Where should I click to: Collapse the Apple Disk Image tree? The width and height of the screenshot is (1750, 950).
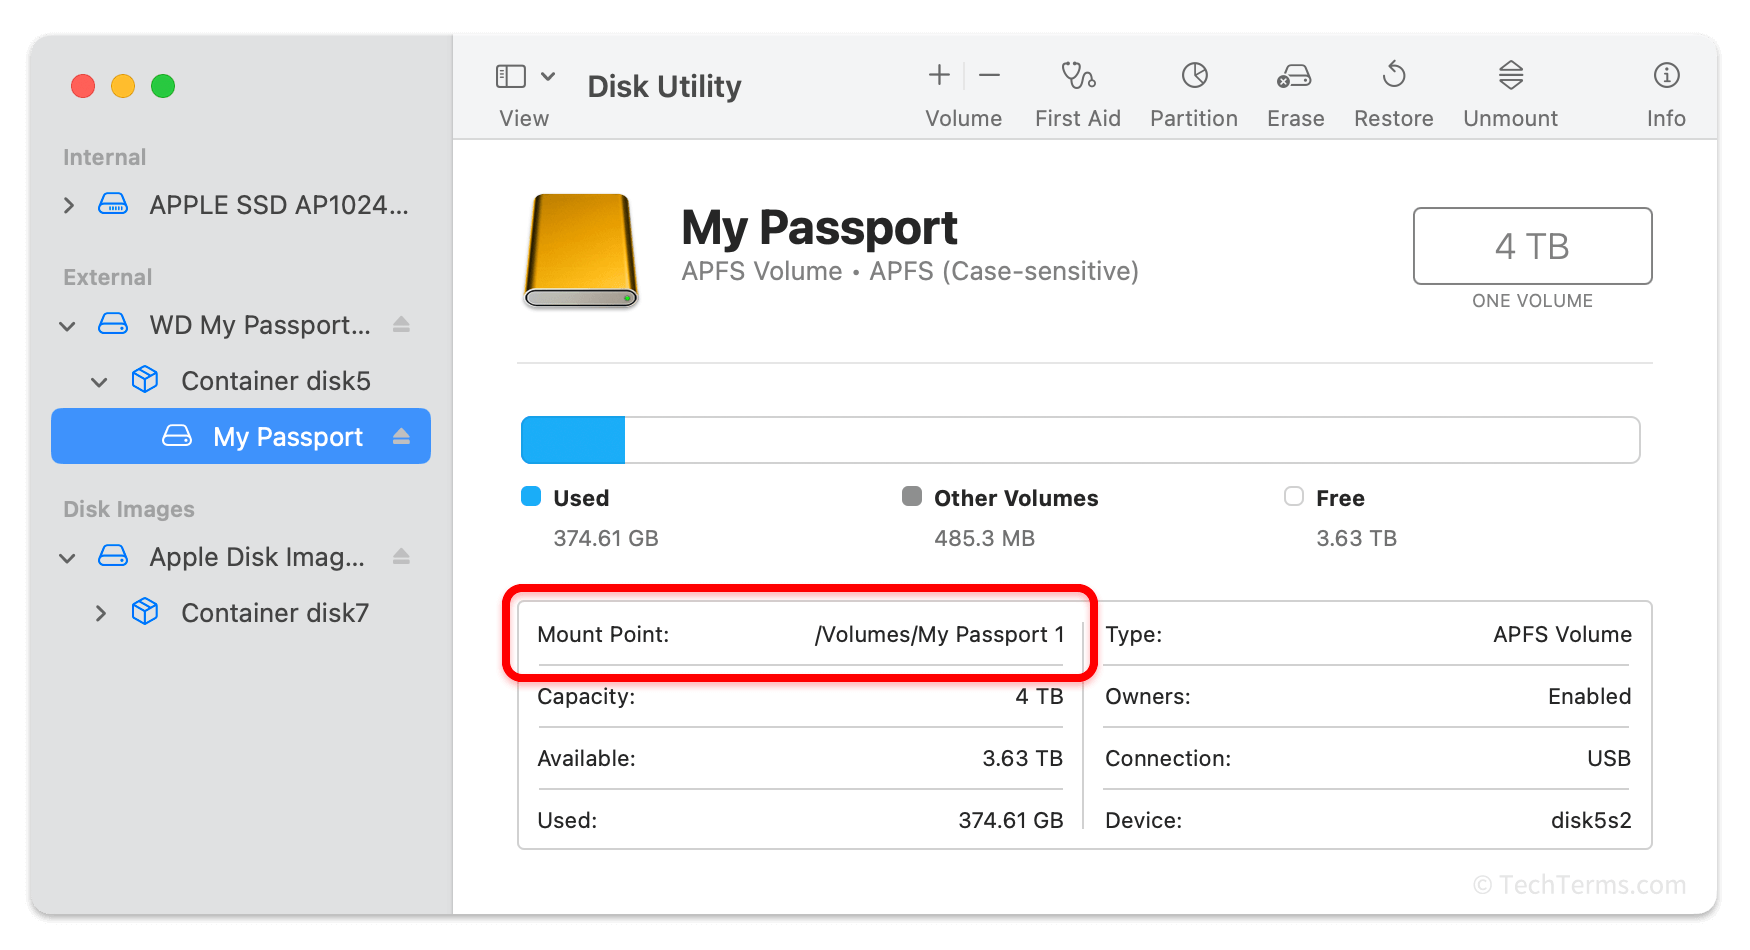[x=67, y=558]
